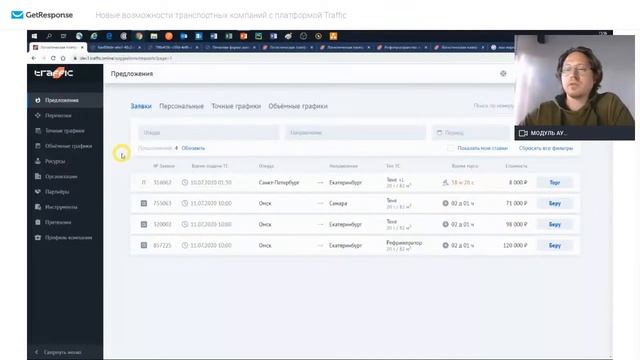640x360 pixels.
Task: Click Сбросить все фильтры link
Action: point(546,148)
